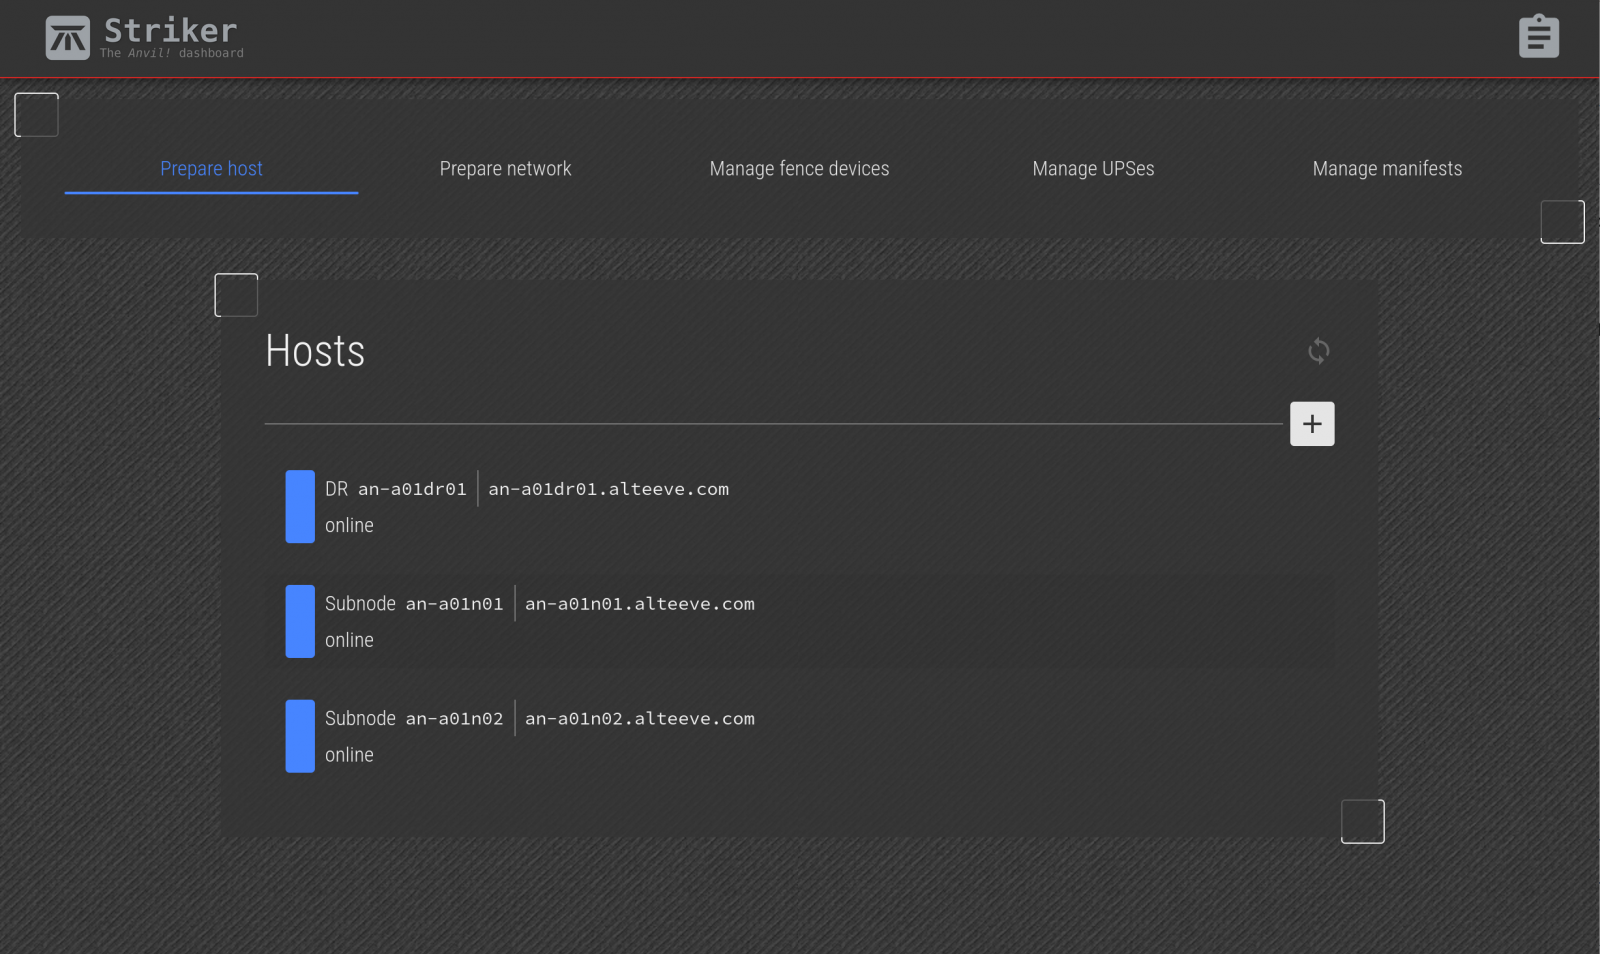Open host an-a01n02.alteeve.com
This screenshot has height=954, width=1600.
pyautogui.click(x=639, y=719)
